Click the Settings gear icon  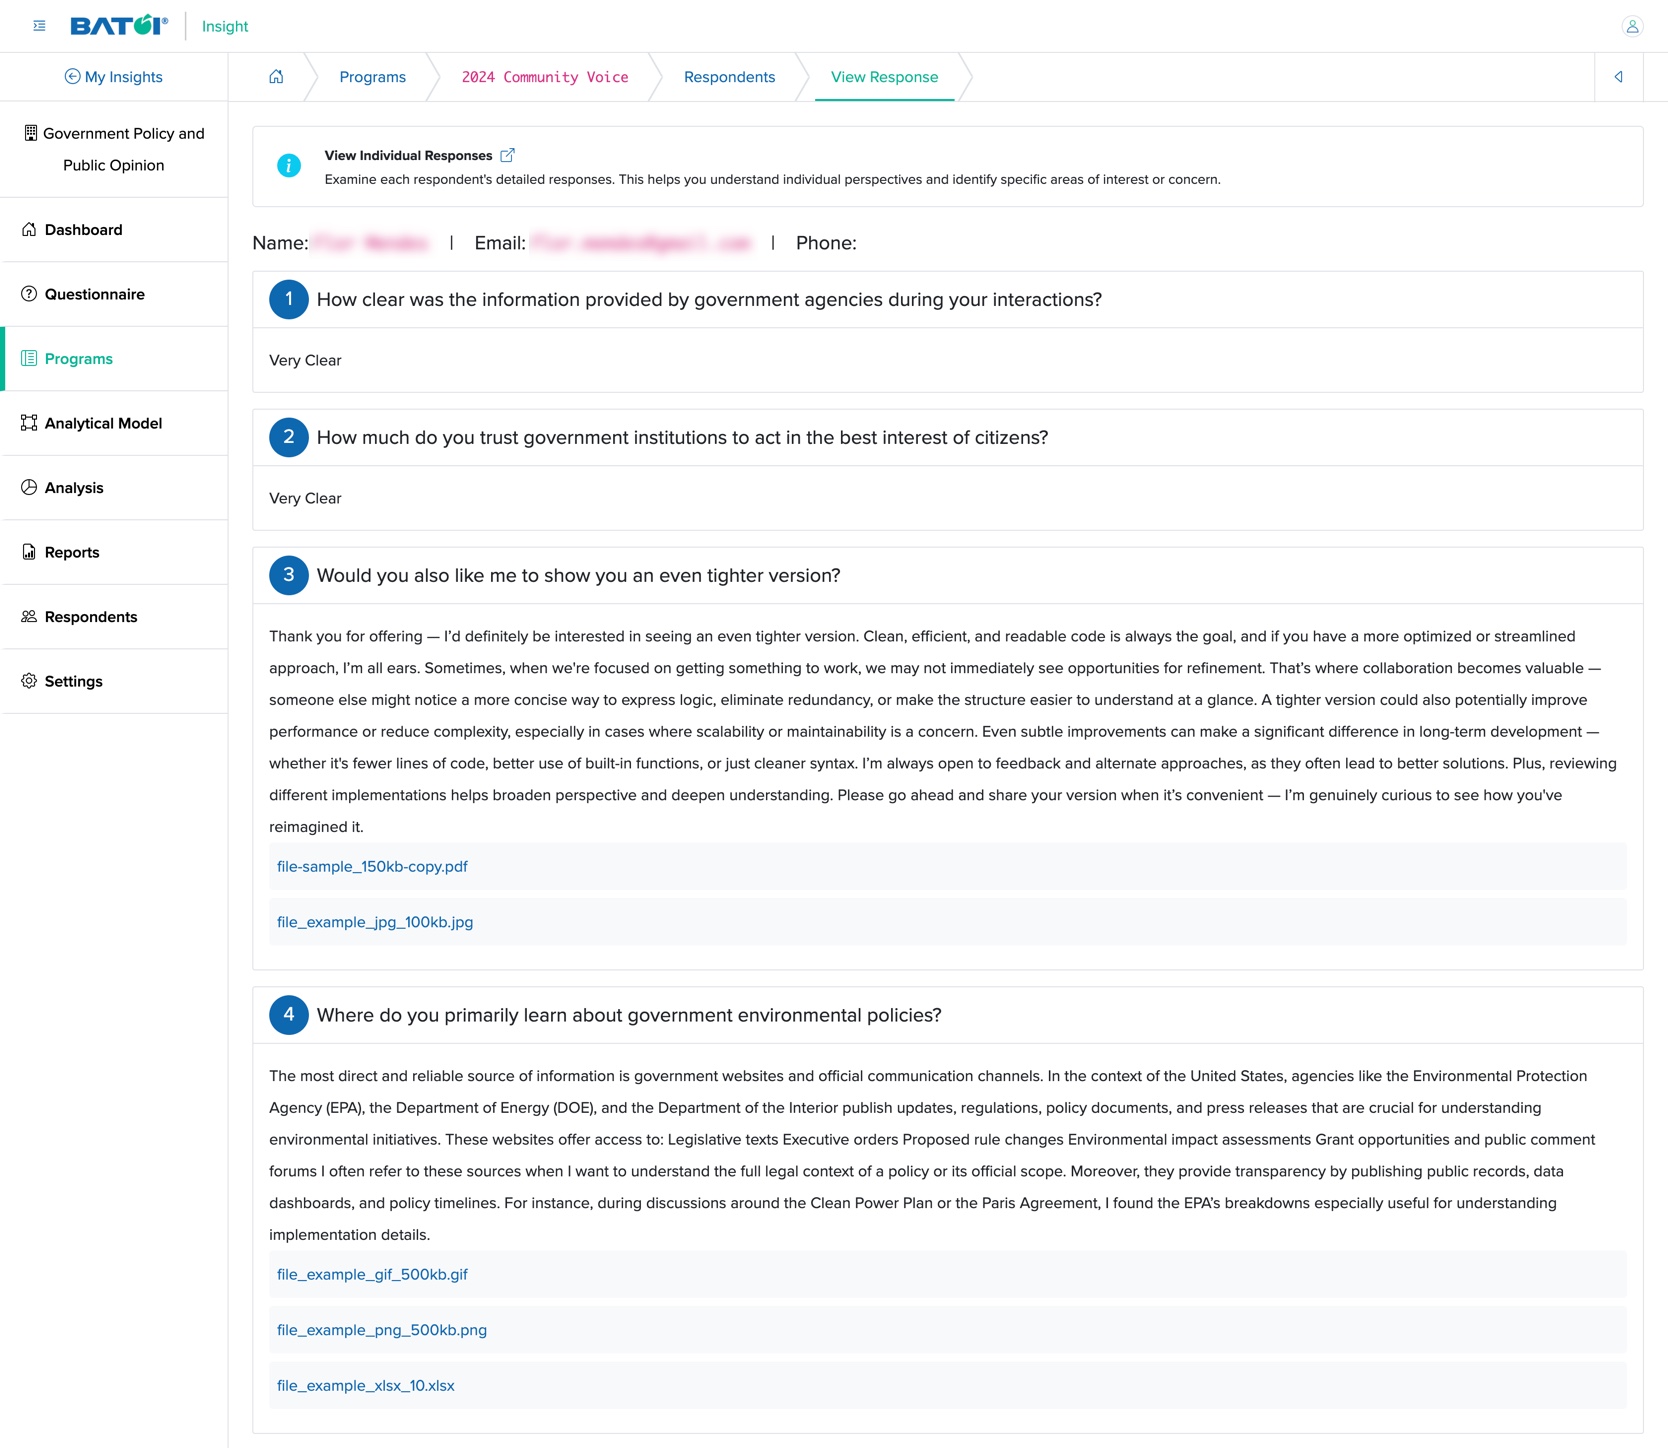(29, 681)
